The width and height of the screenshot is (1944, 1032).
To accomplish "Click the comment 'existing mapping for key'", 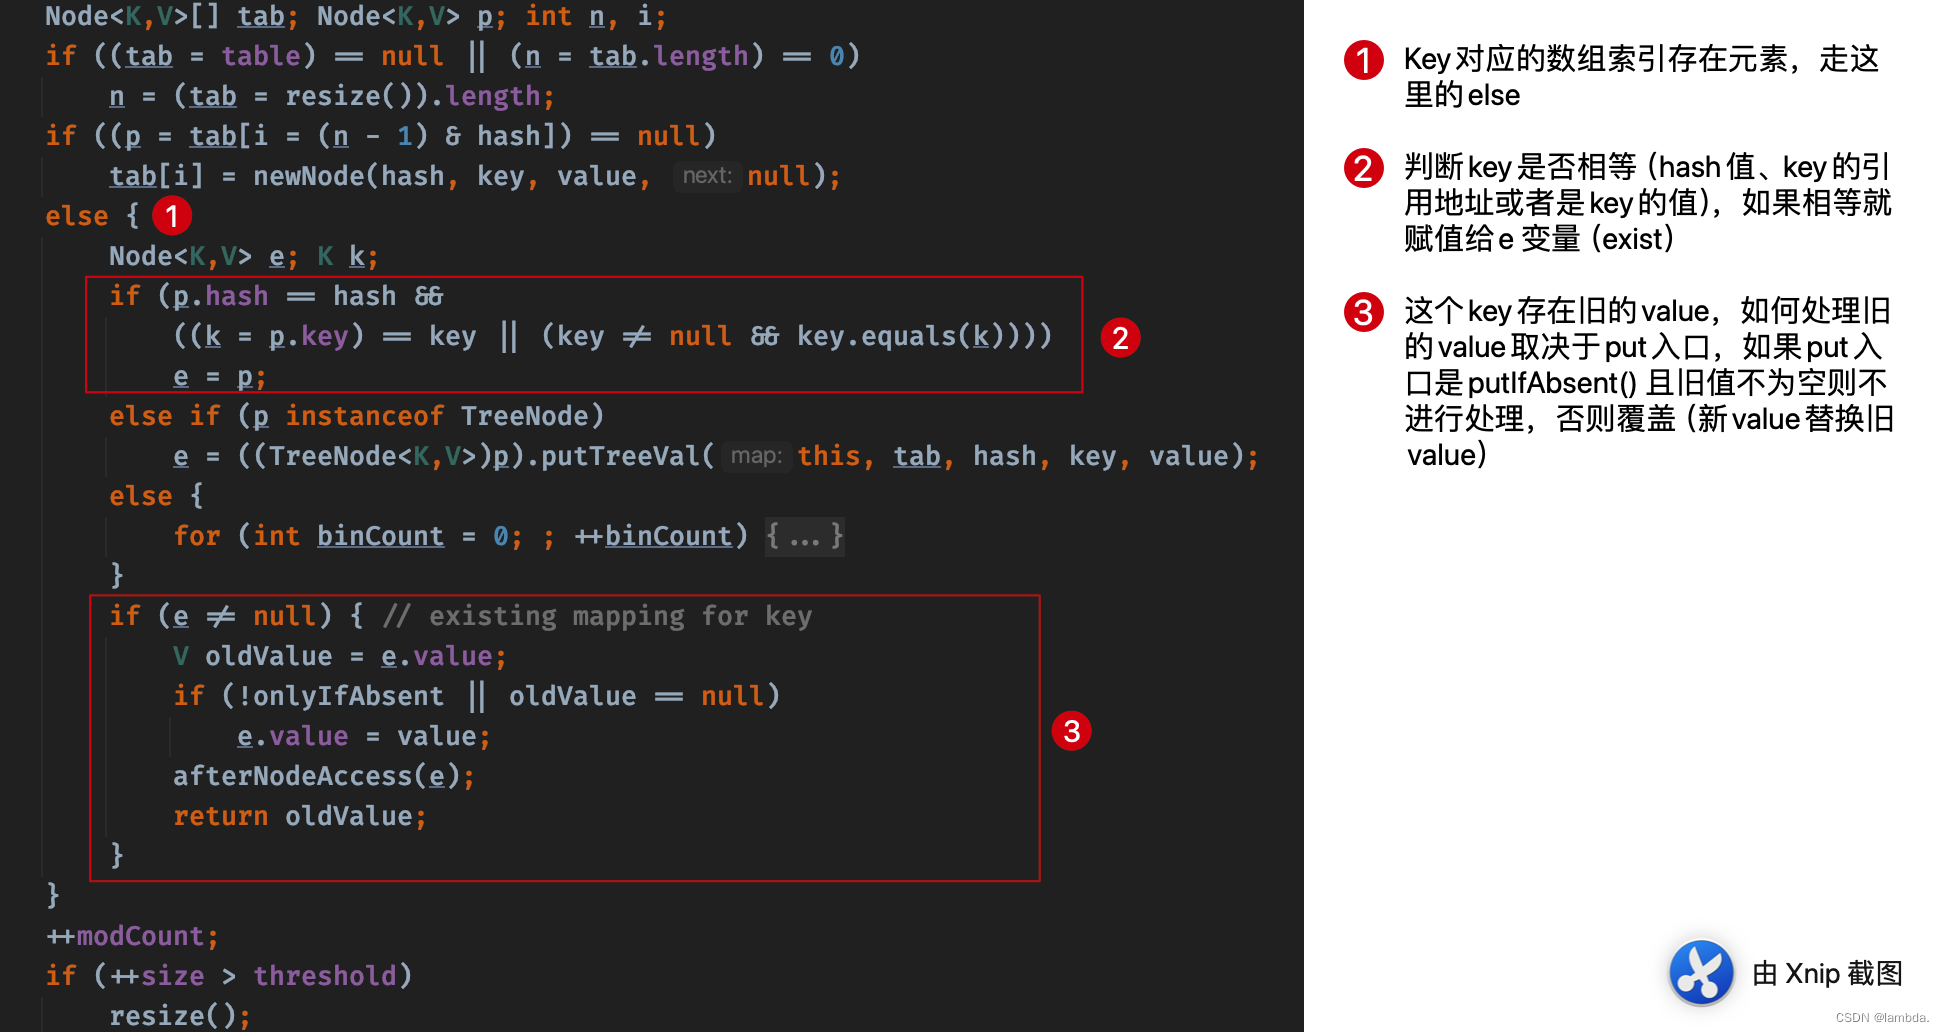I will (x=621, y=616).
